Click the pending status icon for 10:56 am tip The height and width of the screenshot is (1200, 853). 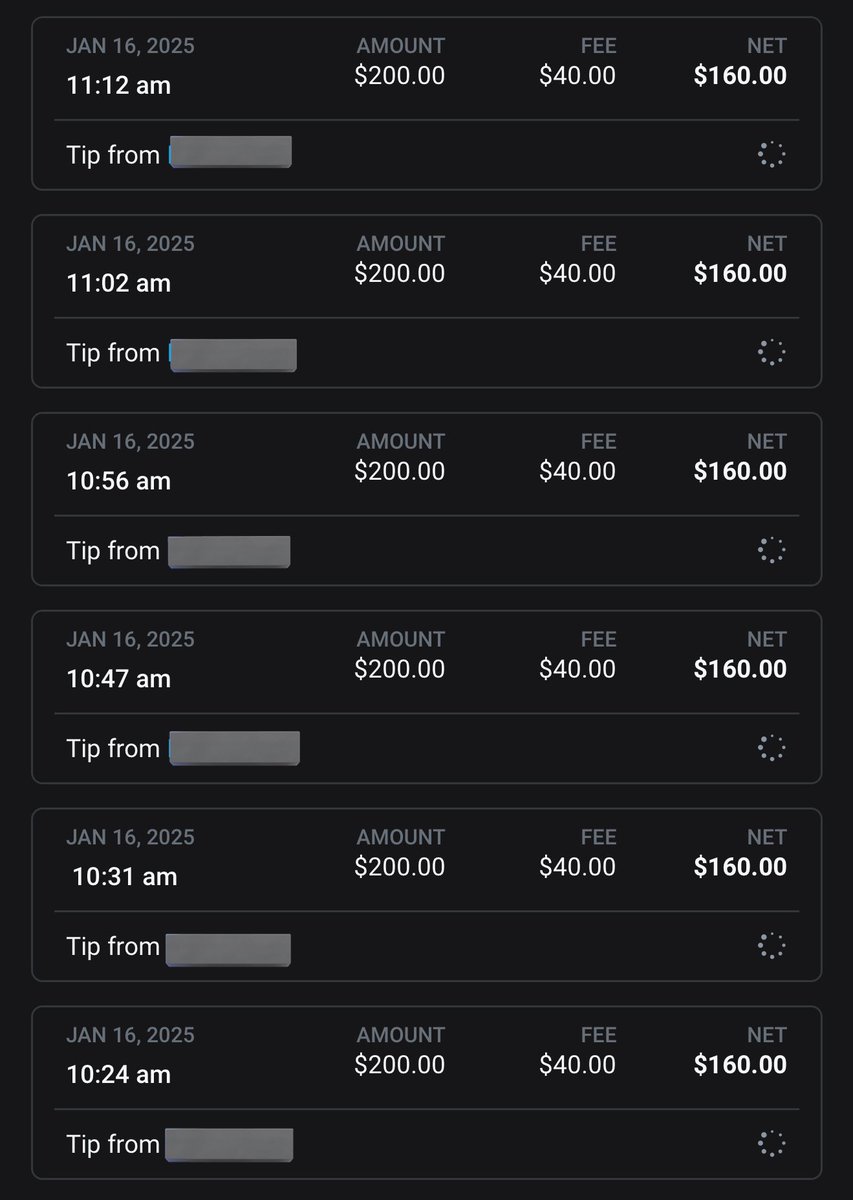772,550
